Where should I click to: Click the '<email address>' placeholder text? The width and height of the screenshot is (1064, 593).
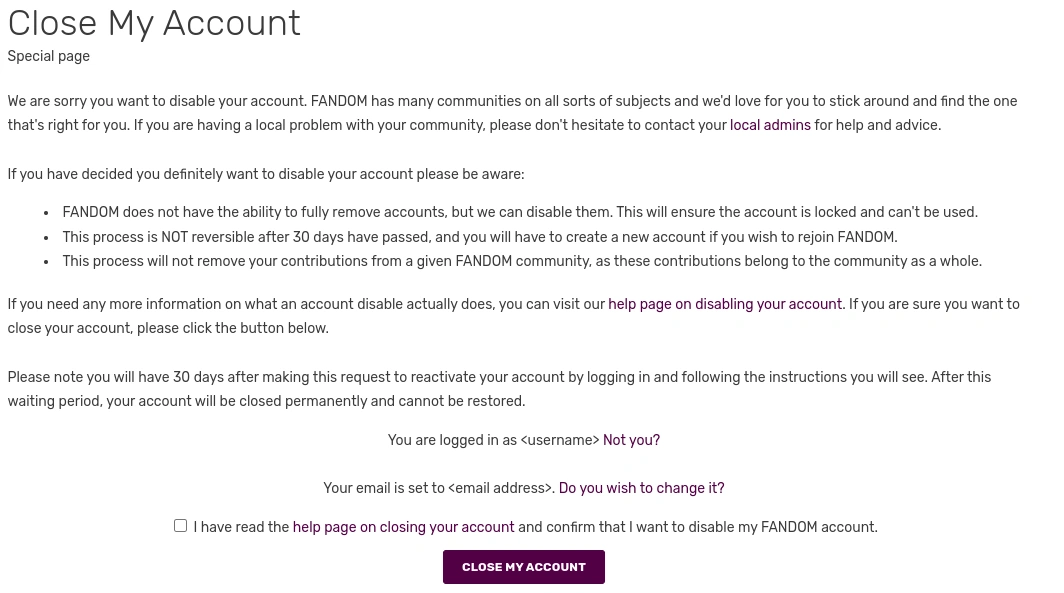point(500,489)
